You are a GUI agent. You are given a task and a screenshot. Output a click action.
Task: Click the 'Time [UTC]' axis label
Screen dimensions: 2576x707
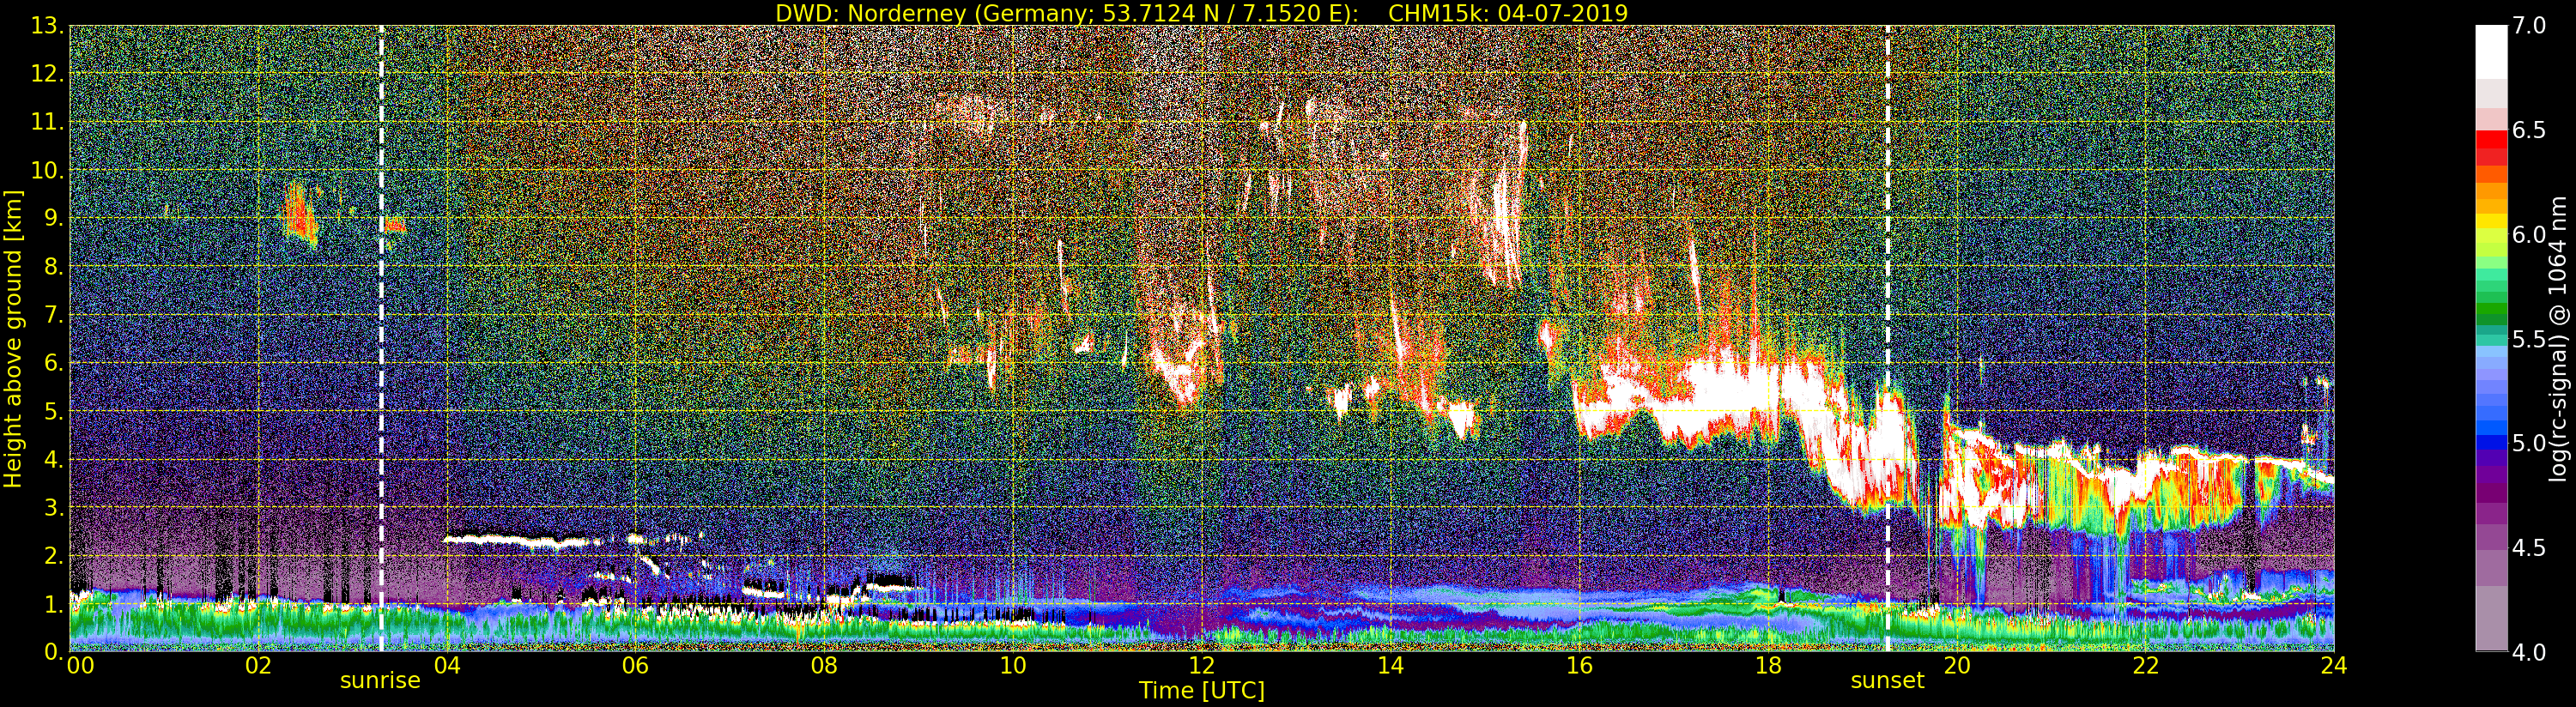1202,690
